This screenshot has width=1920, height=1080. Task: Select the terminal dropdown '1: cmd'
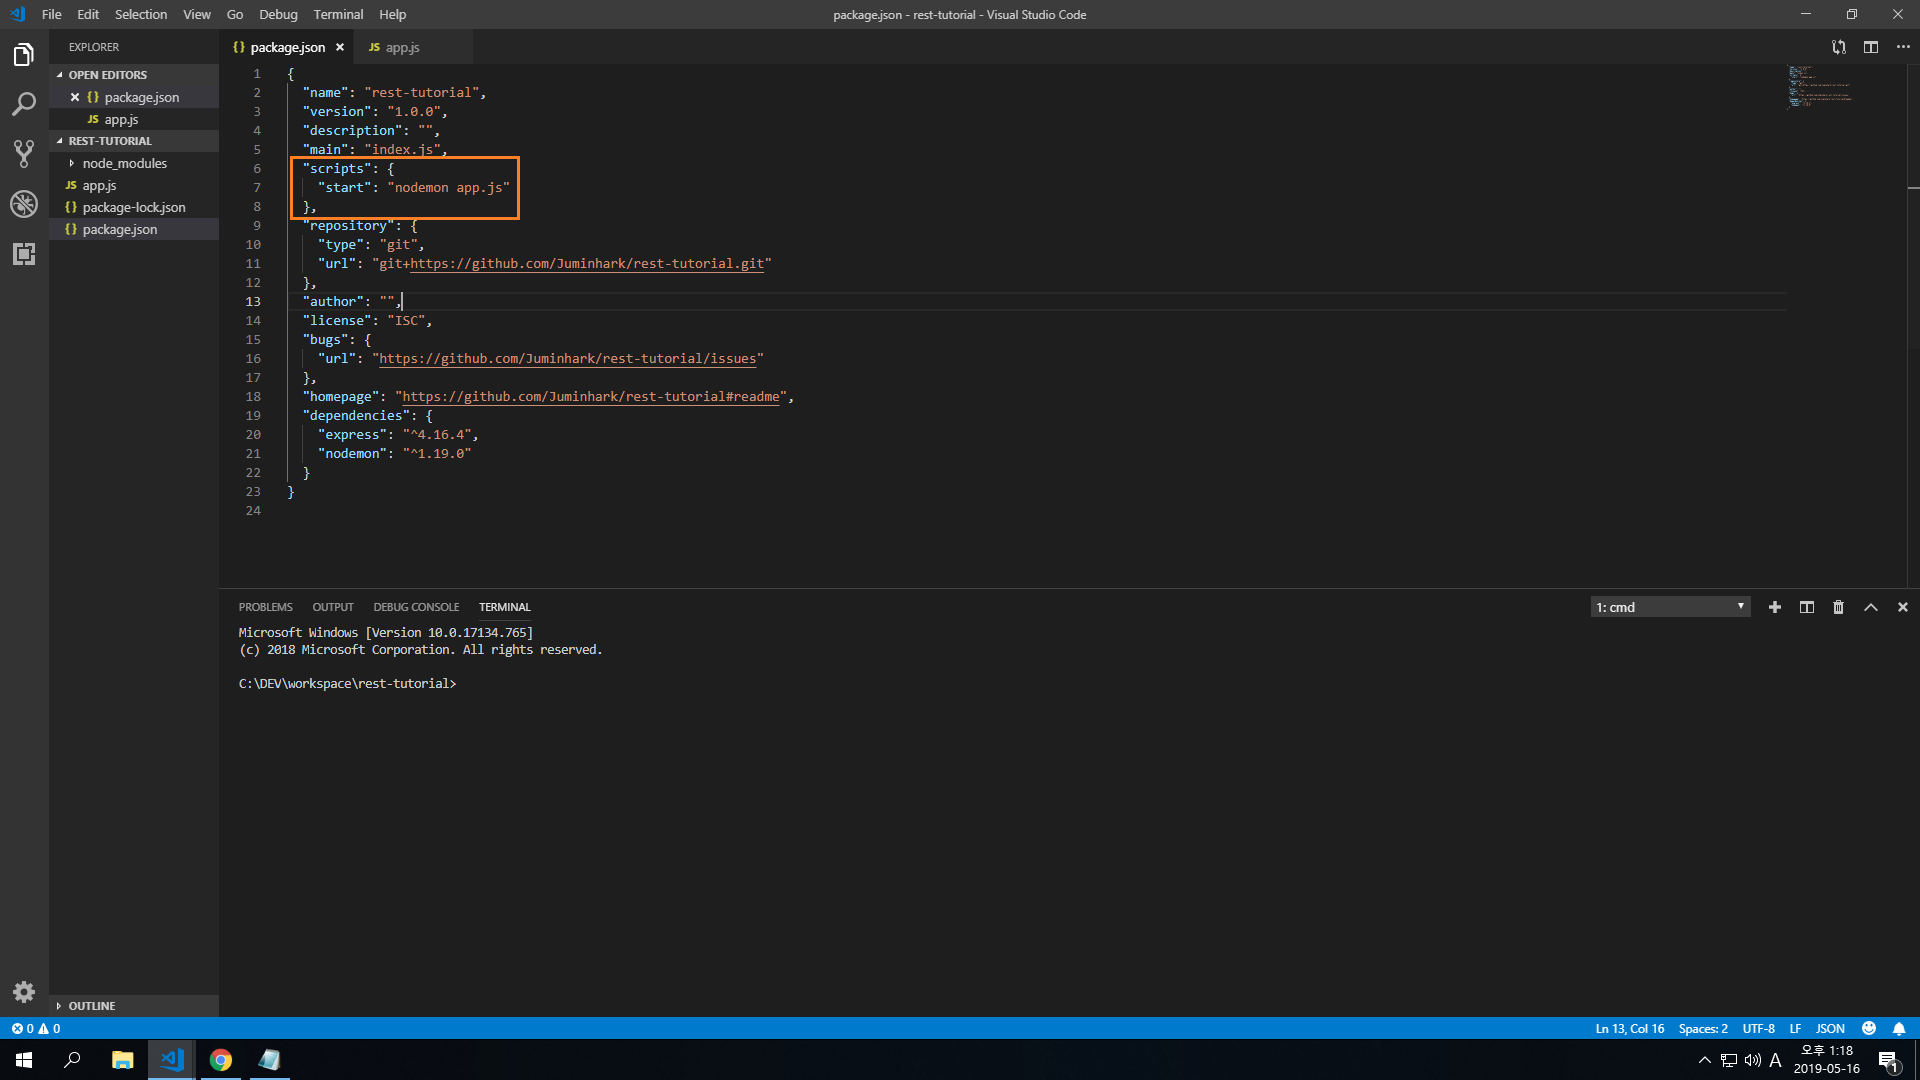[x=1670, y=607]
